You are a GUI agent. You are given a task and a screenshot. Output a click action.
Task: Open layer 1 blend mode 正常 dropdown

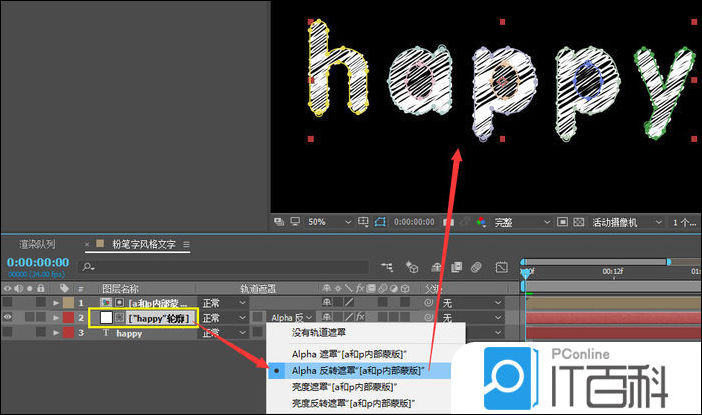click(224, 303)
